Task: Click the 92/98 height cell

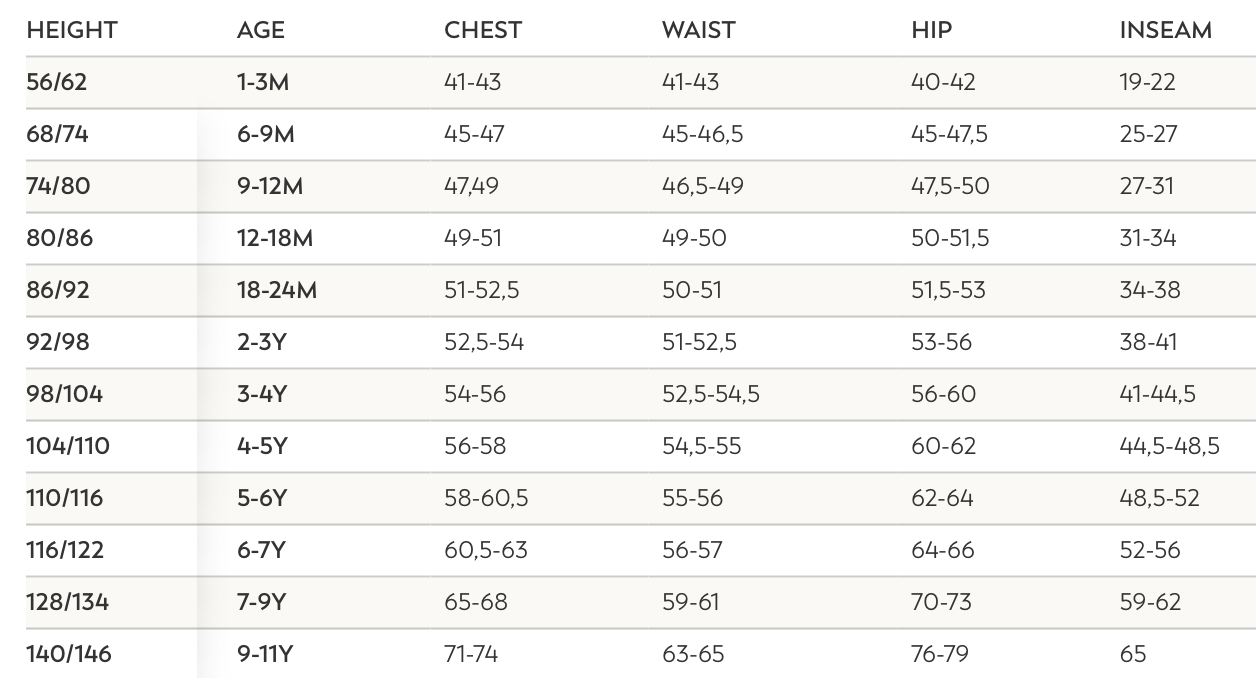Action: click(58, 343)
